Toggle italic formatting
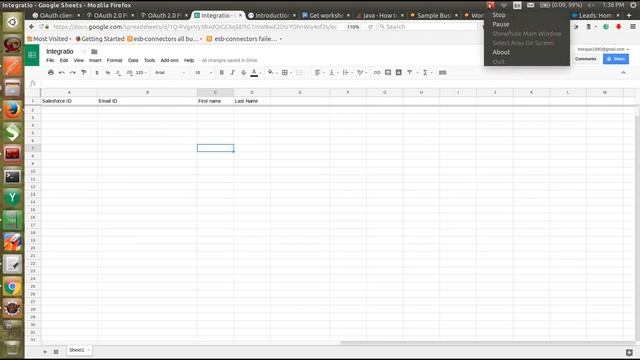This screenshot has height=360, width=640. [x=233, y=72]
